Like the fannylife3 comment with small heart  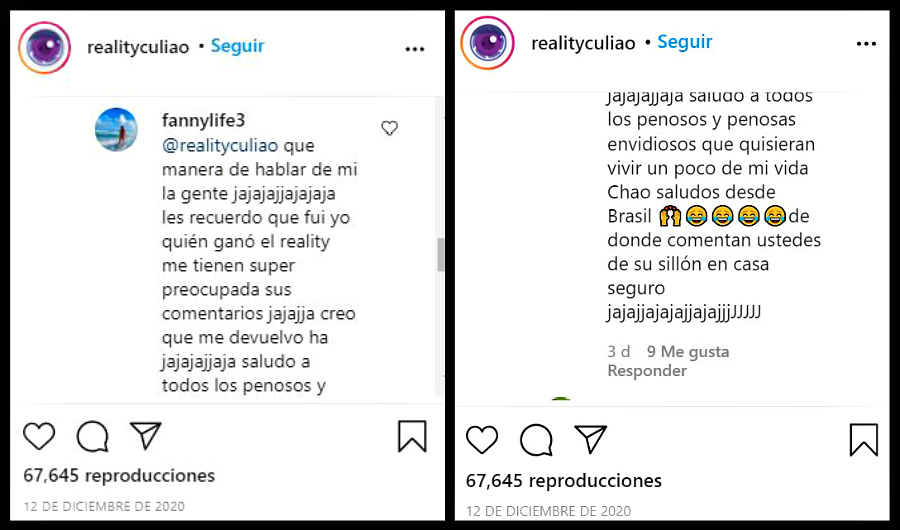click(x=390, y=128)
